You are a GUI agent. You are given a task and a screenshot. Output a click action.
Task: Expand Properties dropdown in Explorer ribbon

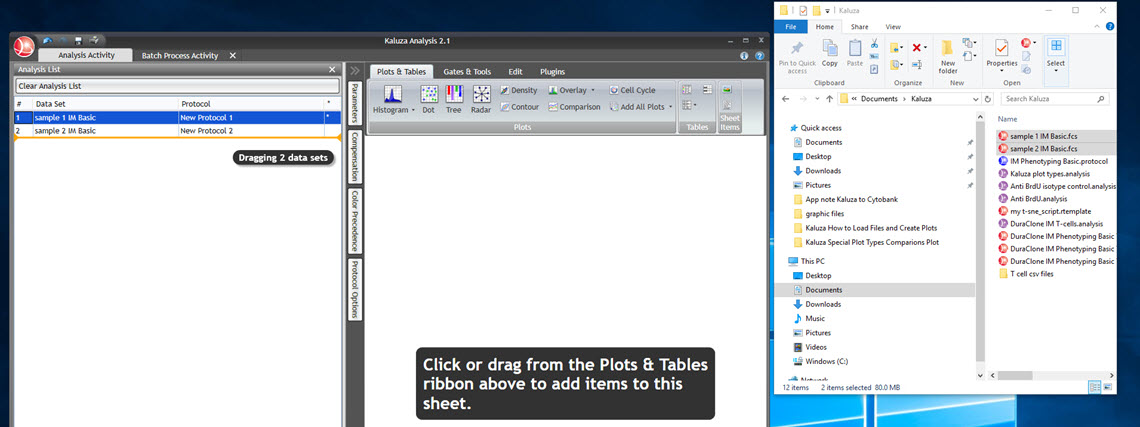(x=1001, y=70)
